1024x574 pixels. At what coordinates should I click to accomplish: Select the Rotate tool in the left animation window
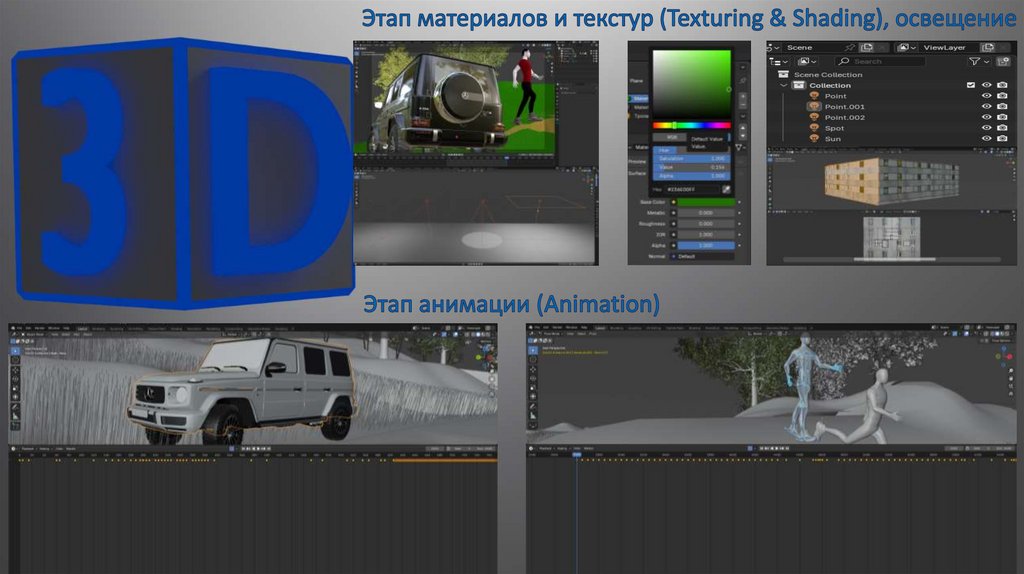click(x=16, y=379)
